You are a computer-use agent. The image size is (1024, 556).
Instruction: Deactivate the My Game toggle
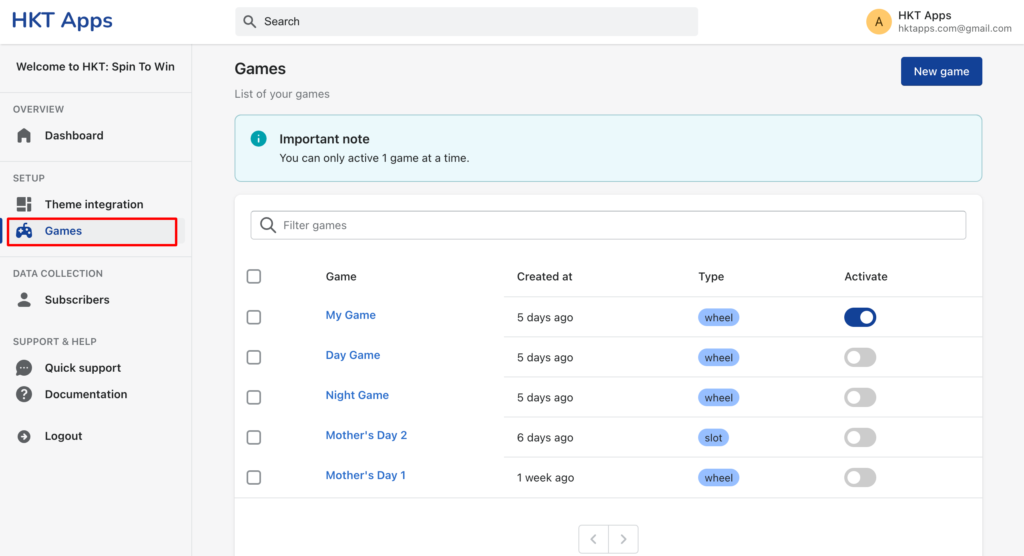(860, 318)
